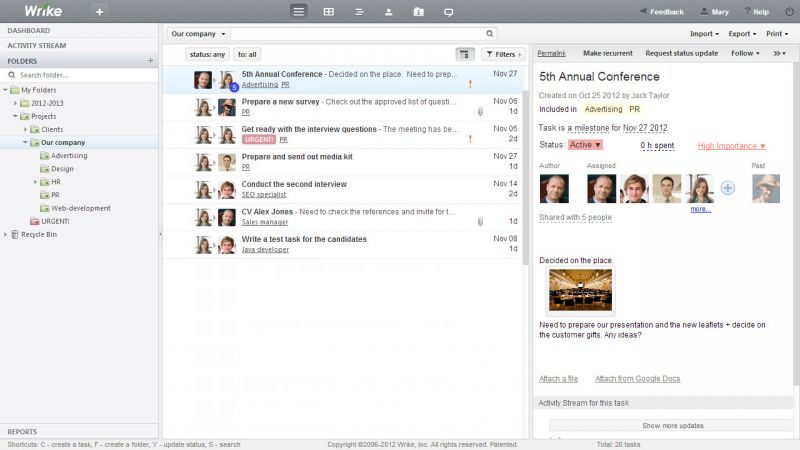The width and height of the screenshot is (800, 450).
Task: Click the Wrike logo
Action: (43, 11)
